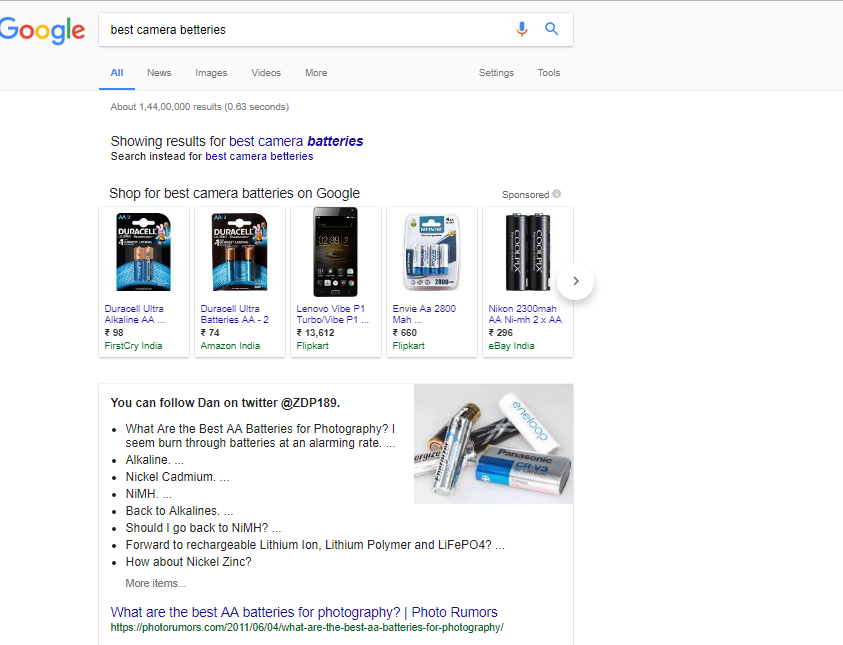This screenshot has height=645, width=843.
Task: Click the blue magnifier search icon
Action: [x=552, y=29]
